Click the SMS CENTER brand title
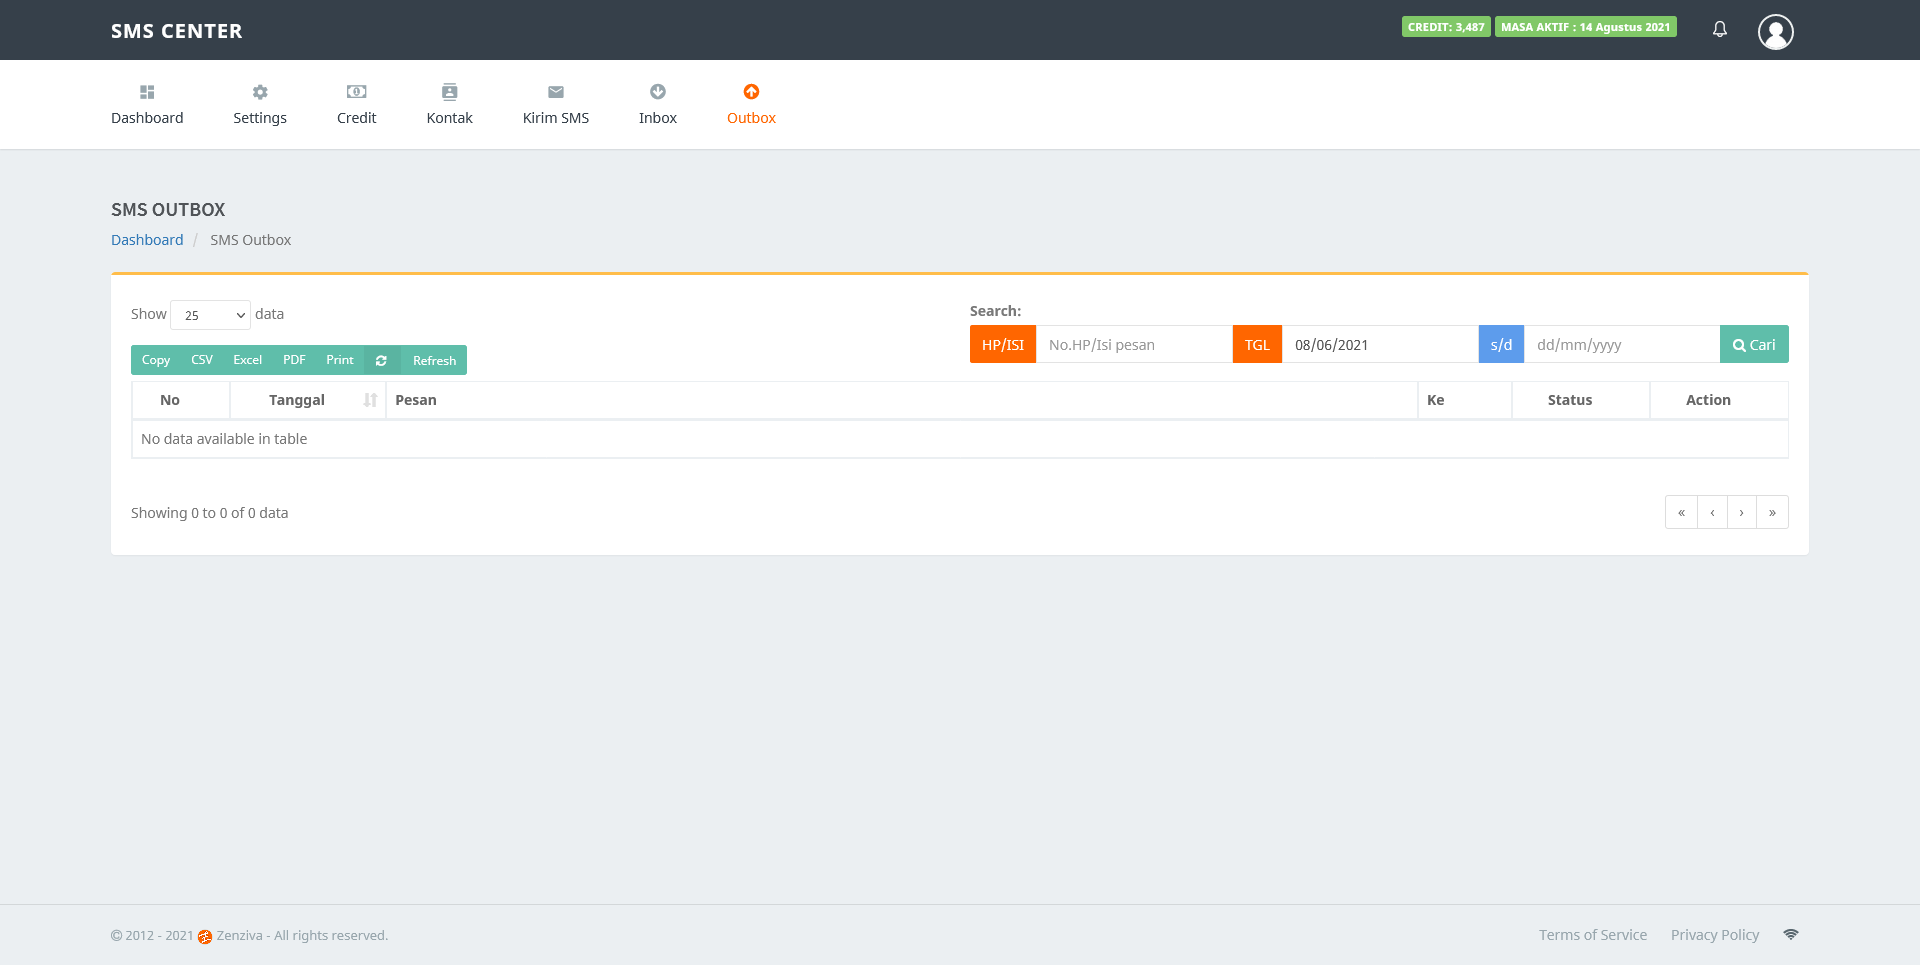The width and height of the screenshot is (1920, 965). click(x=177, y=31)
